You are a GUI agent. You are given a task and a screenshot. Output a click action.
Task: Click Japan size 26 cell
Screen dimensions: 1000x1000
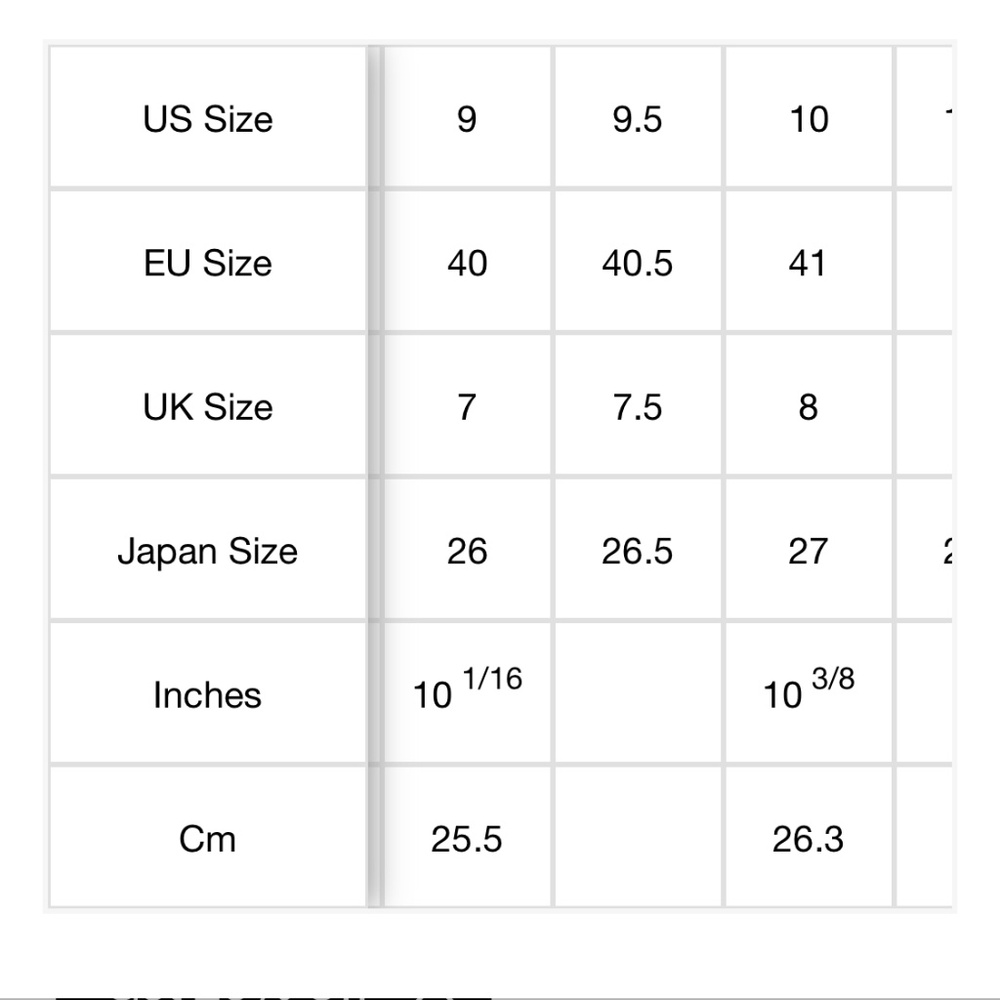(x=467, y=551)
